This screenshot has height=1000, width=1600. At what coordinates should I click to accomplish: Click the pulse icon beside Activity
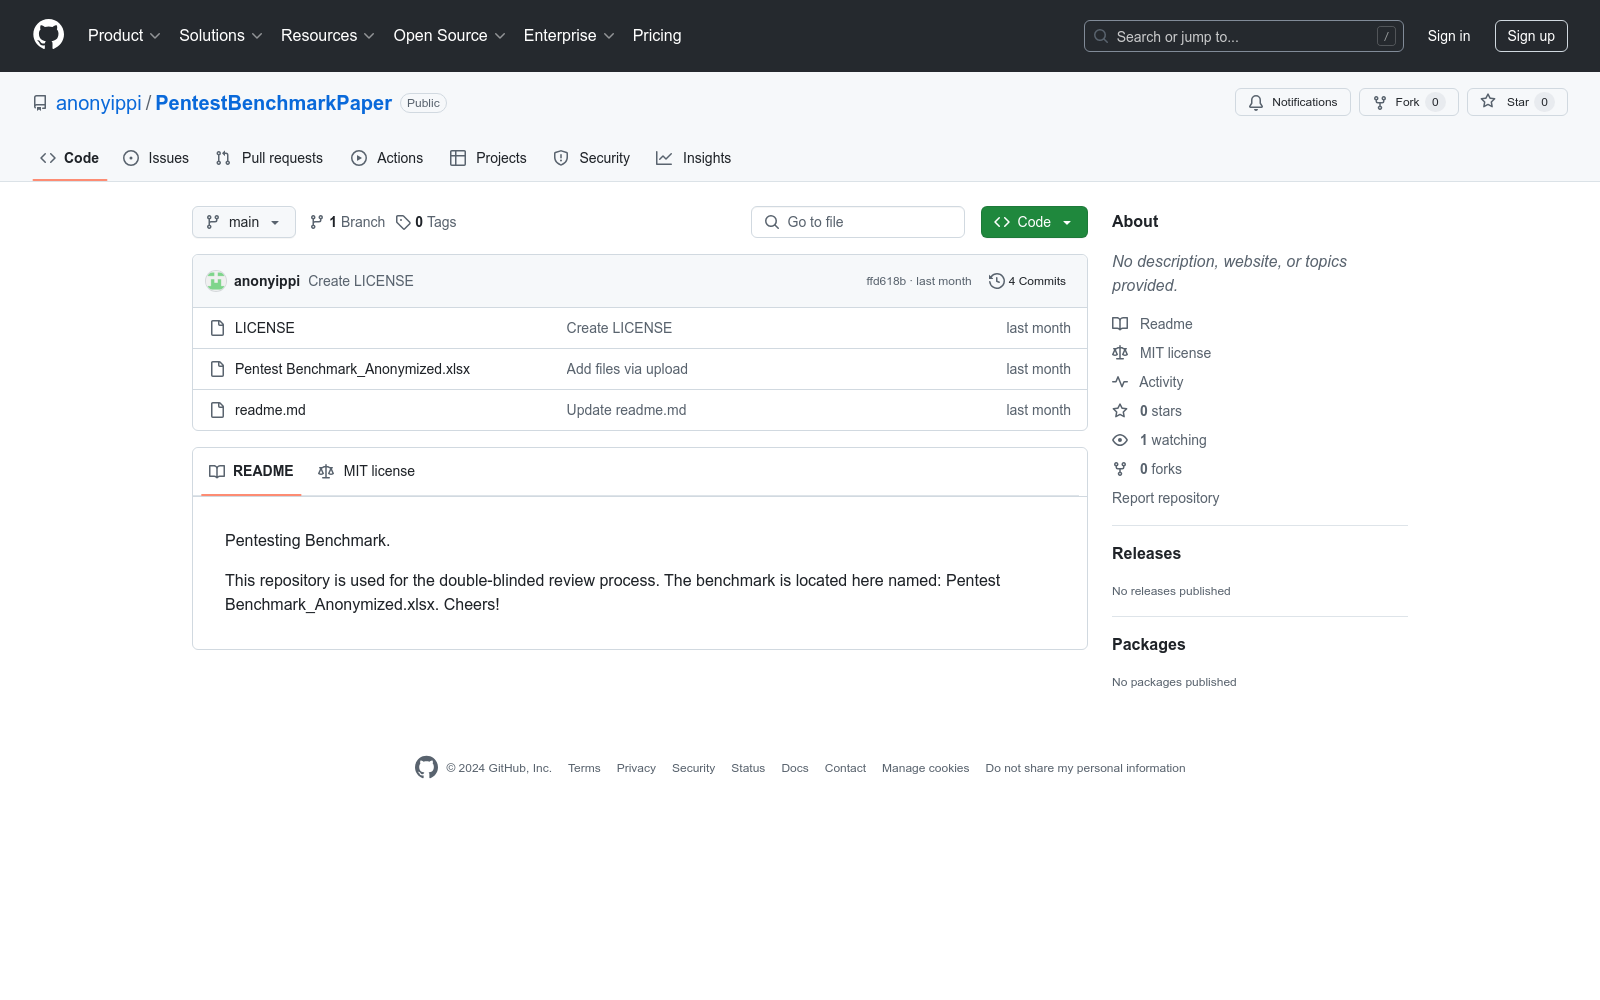(x=1120, y=382)
